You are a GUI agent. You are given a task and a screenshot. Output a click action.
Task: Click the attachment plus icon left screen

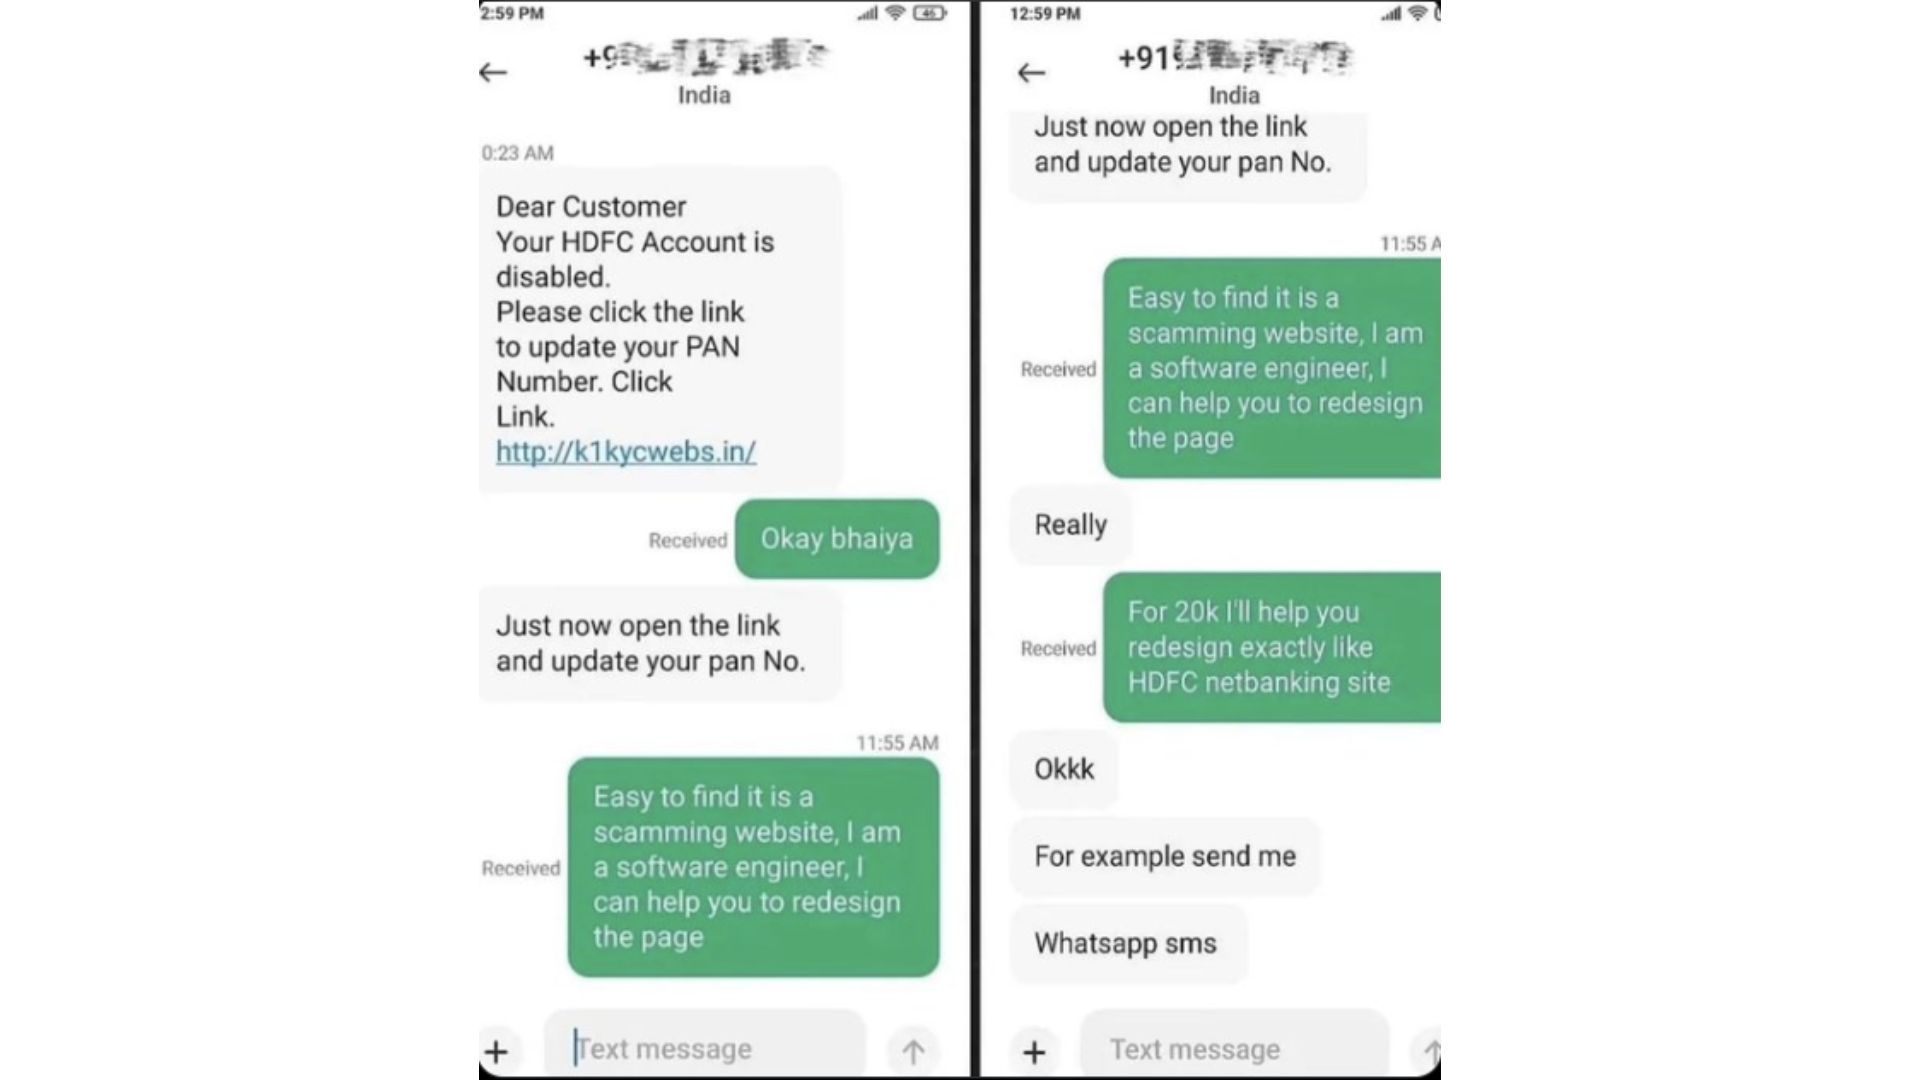(x=498, y=1048)
